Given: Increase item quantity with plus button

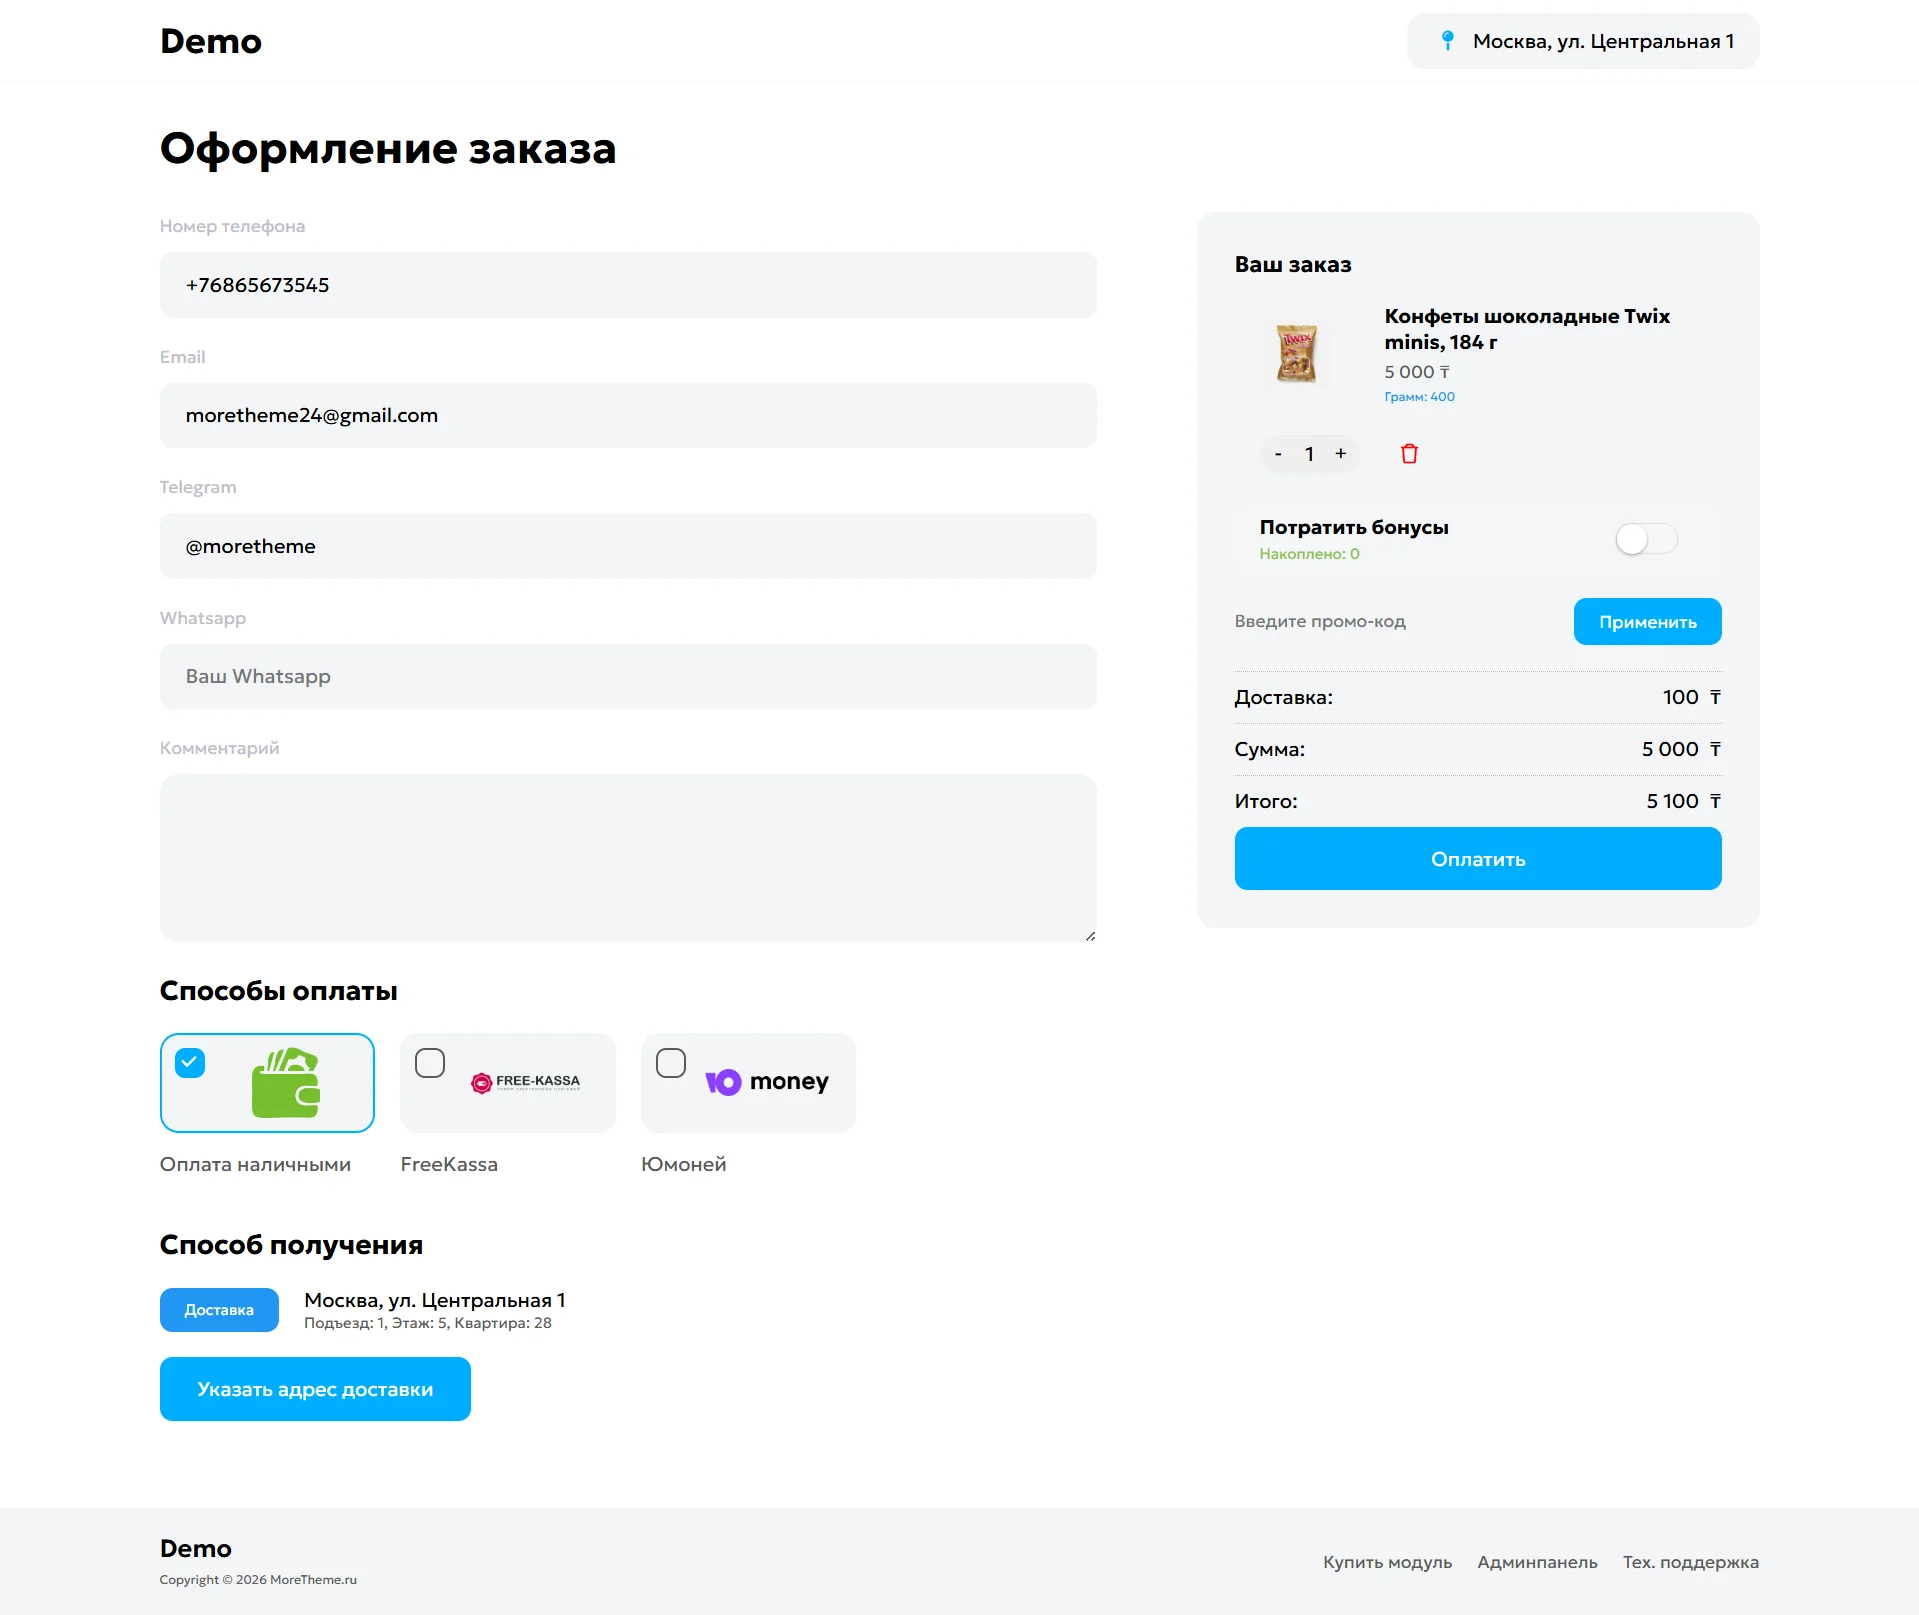Looking at the screenshot, I should point(1341,454).
